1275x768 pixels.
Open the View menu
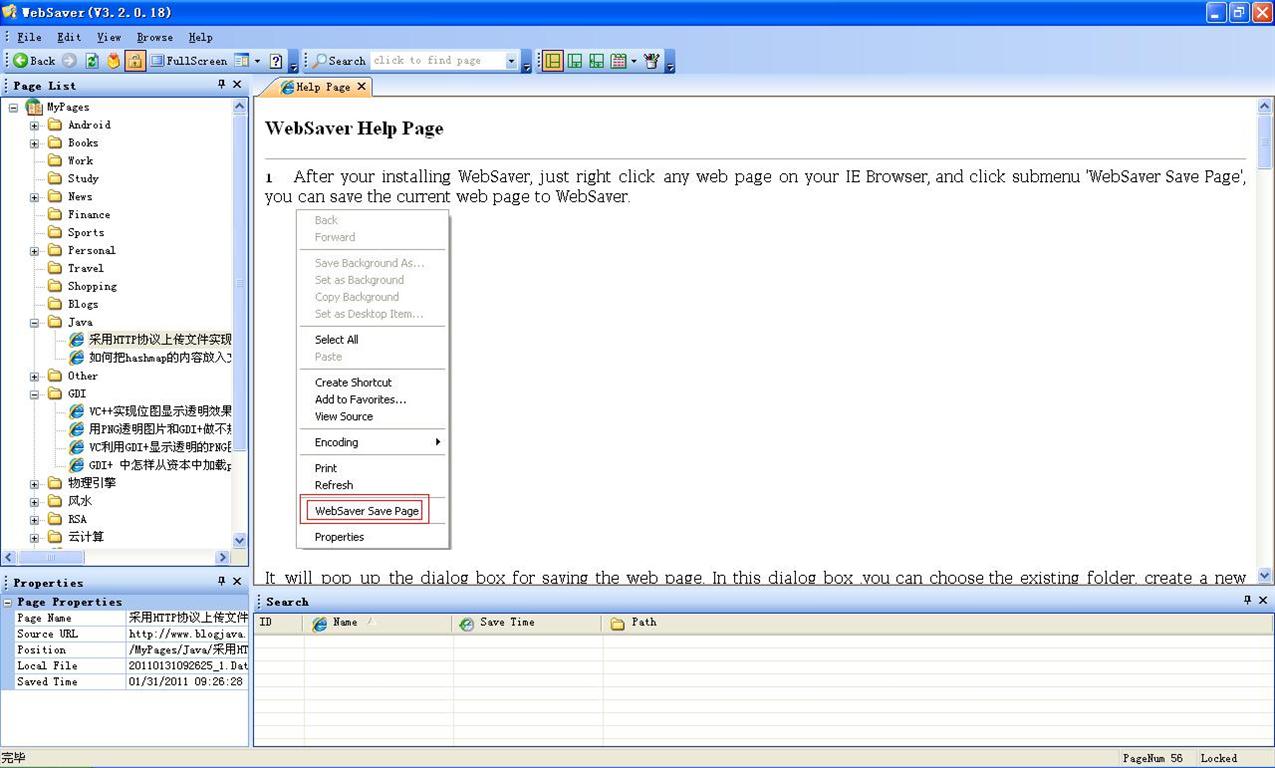point(109,37)
